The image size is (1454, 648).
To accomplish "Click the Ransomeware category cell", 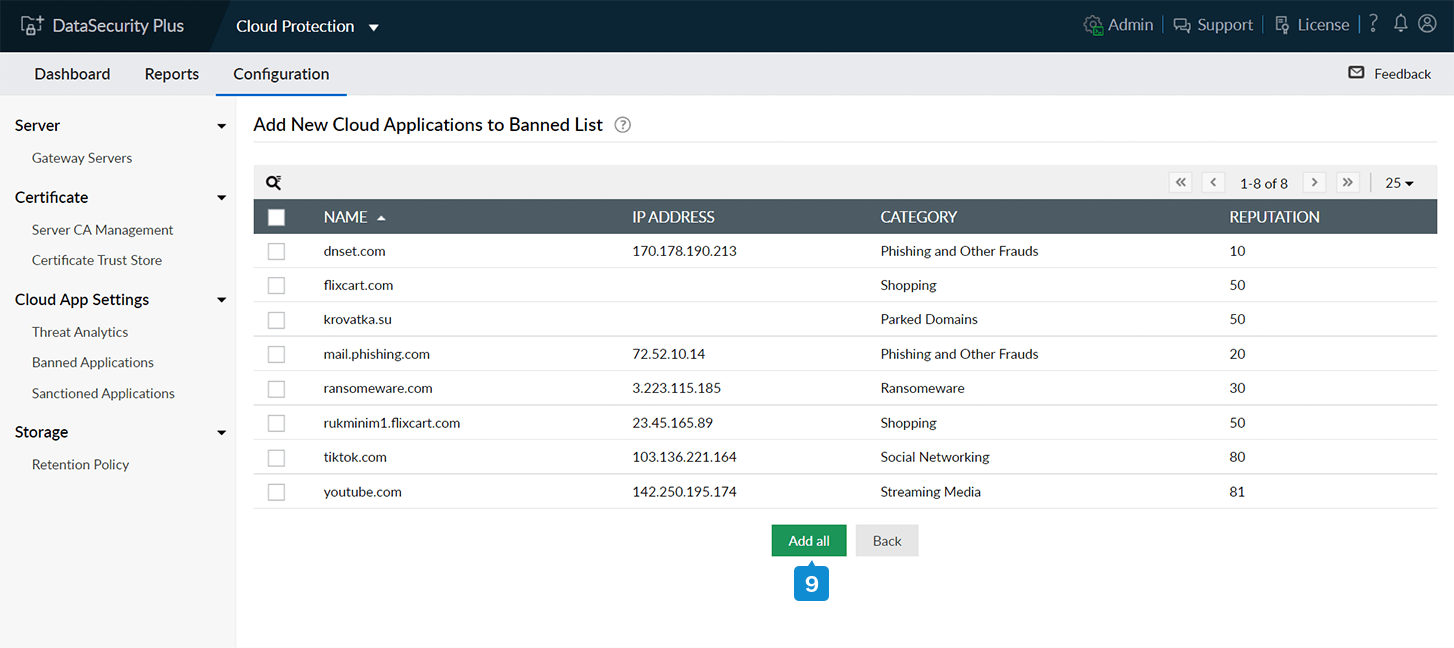I will 922,388.
